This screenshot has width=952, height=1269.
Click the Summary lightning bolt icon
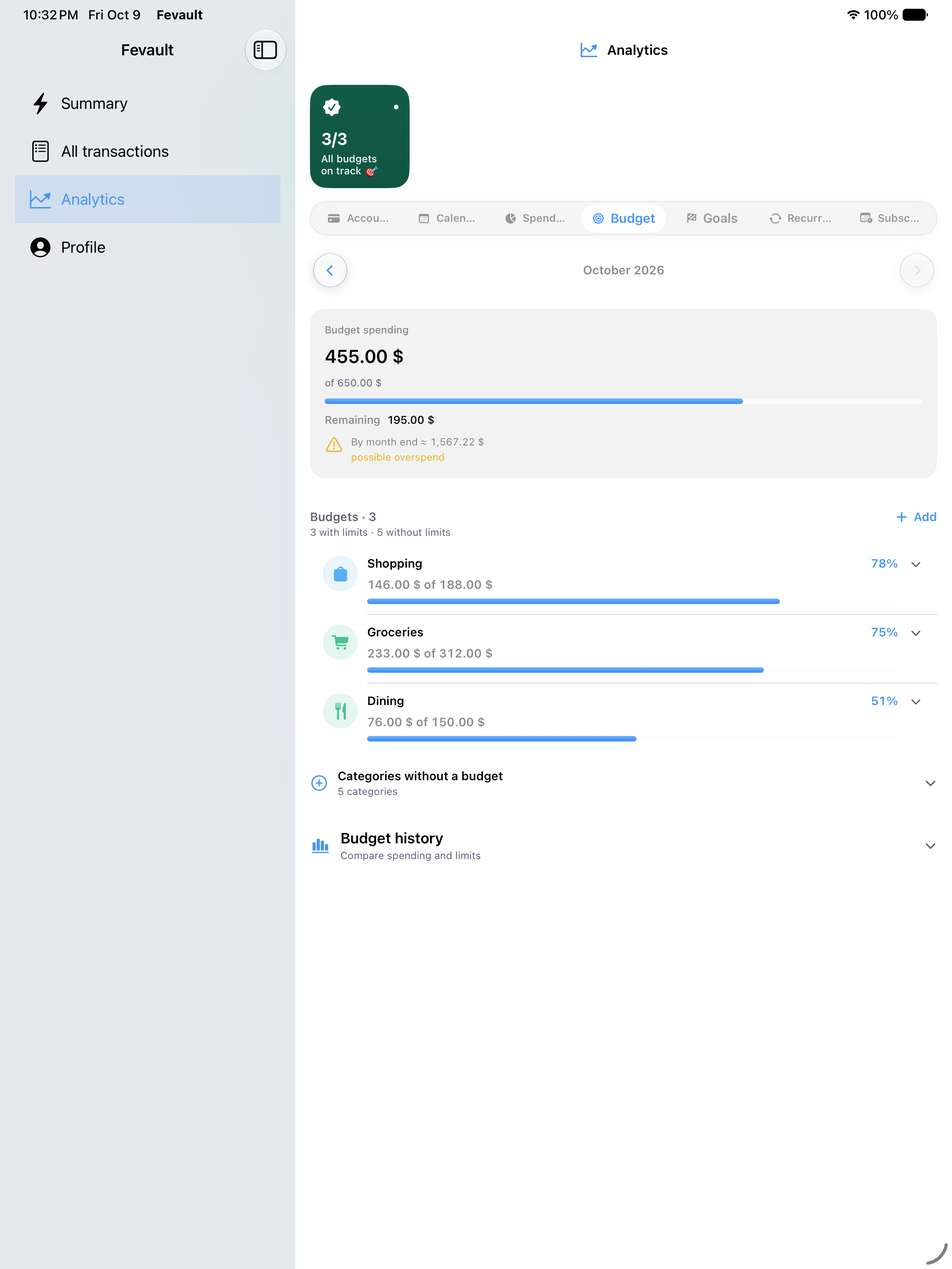click(40, 104)
